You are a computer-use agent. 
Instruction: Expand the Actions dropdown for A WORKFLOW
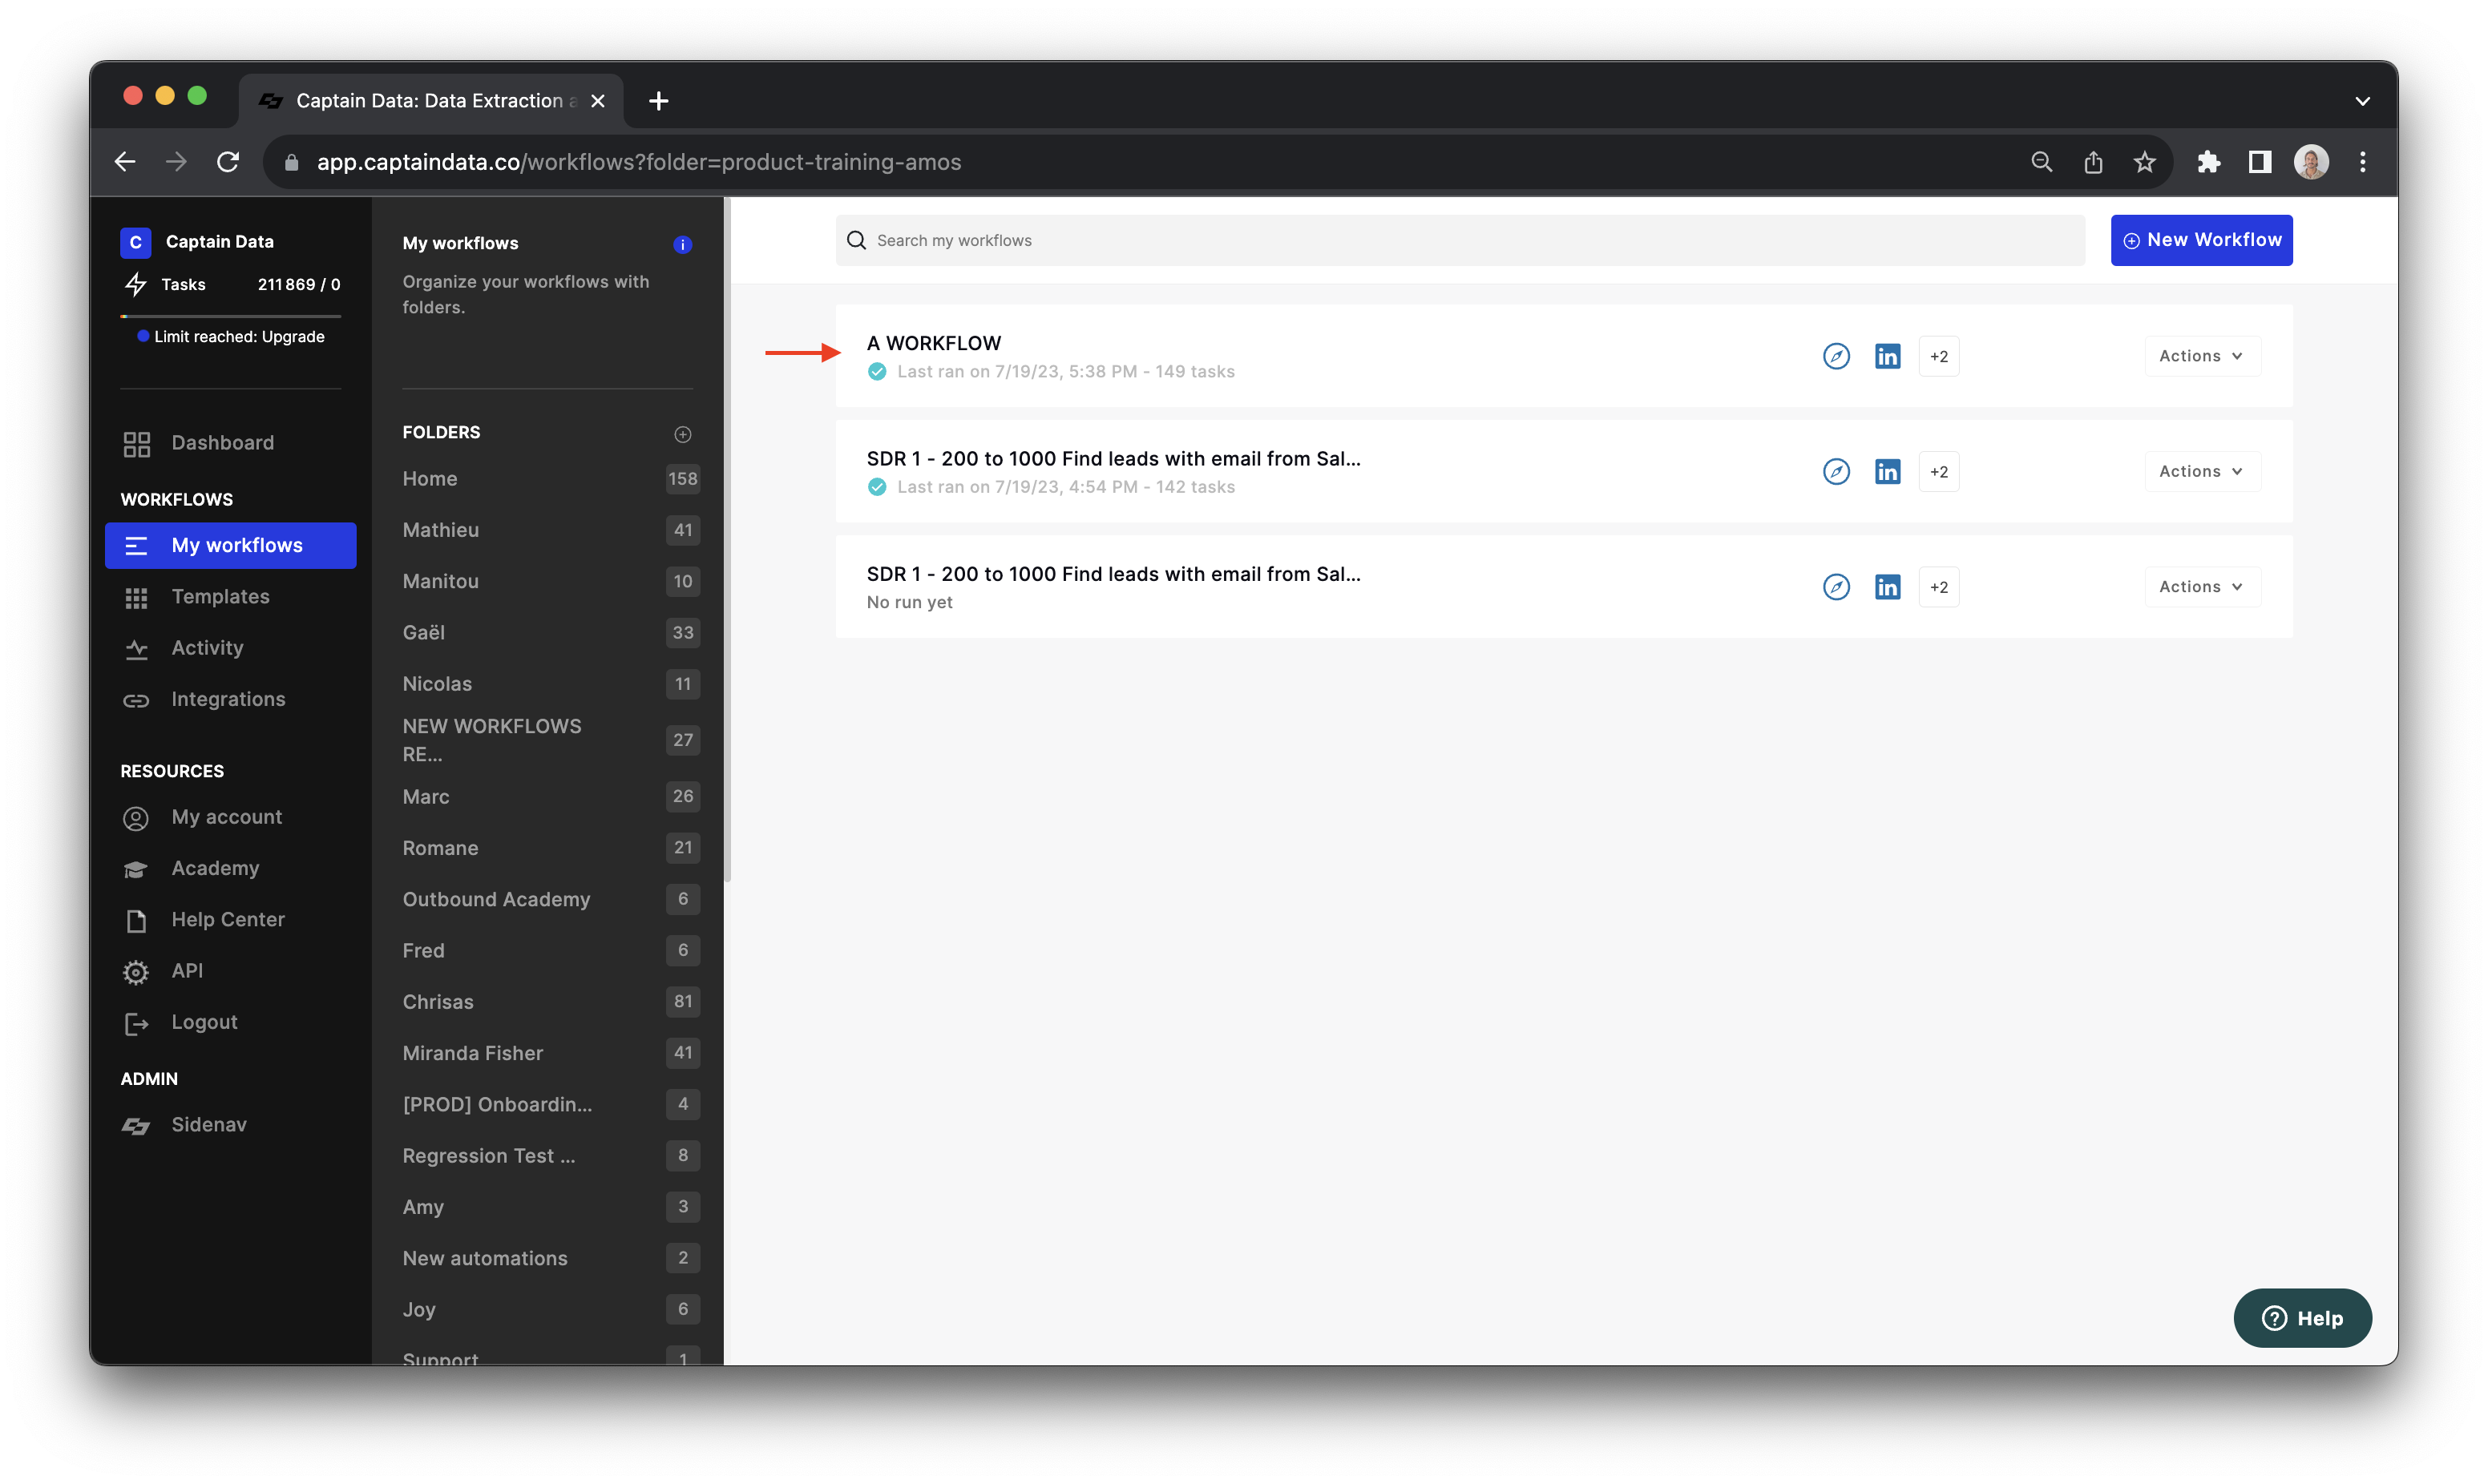point(2201,356)
